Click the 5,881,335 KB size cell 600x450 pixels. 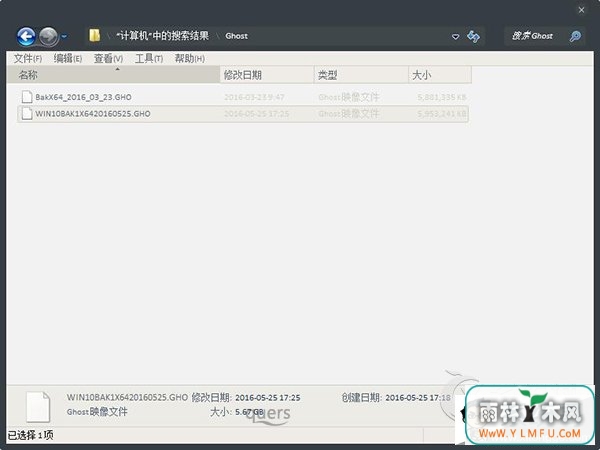click(x=442, y=97)
